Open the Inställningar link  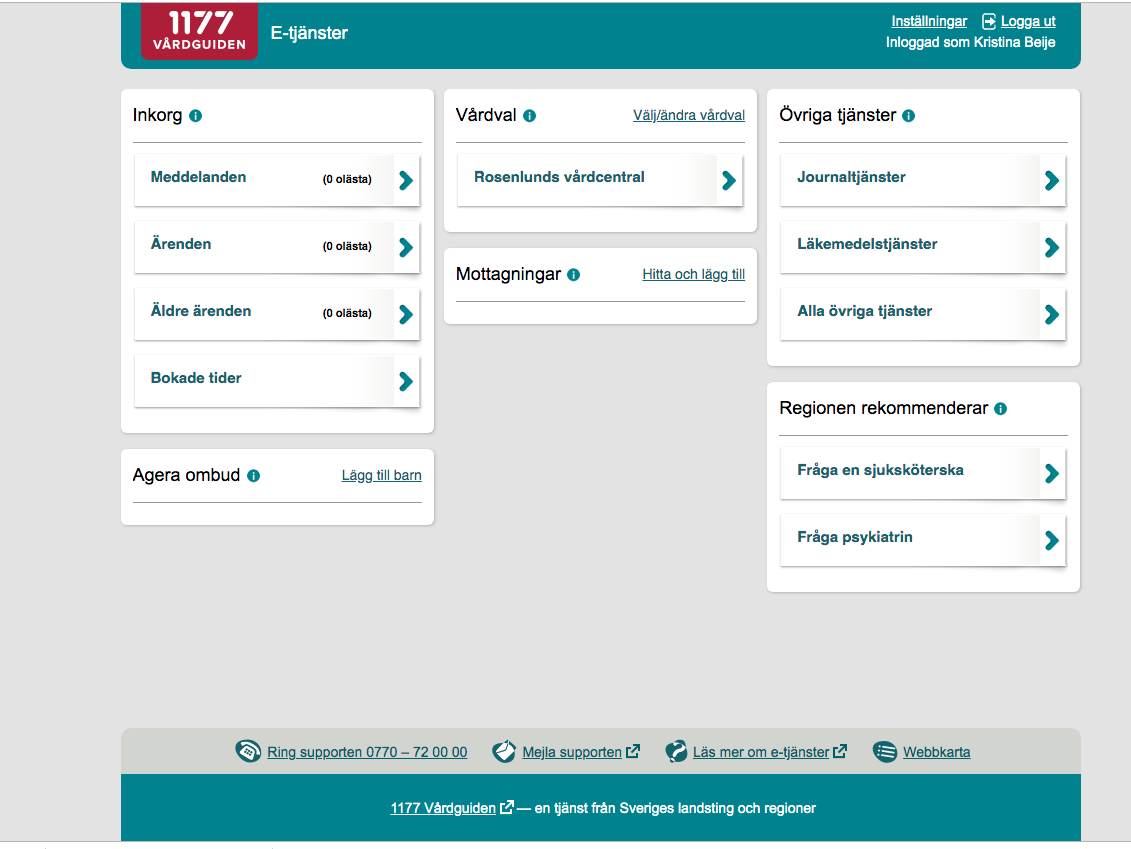click(928, 21)
